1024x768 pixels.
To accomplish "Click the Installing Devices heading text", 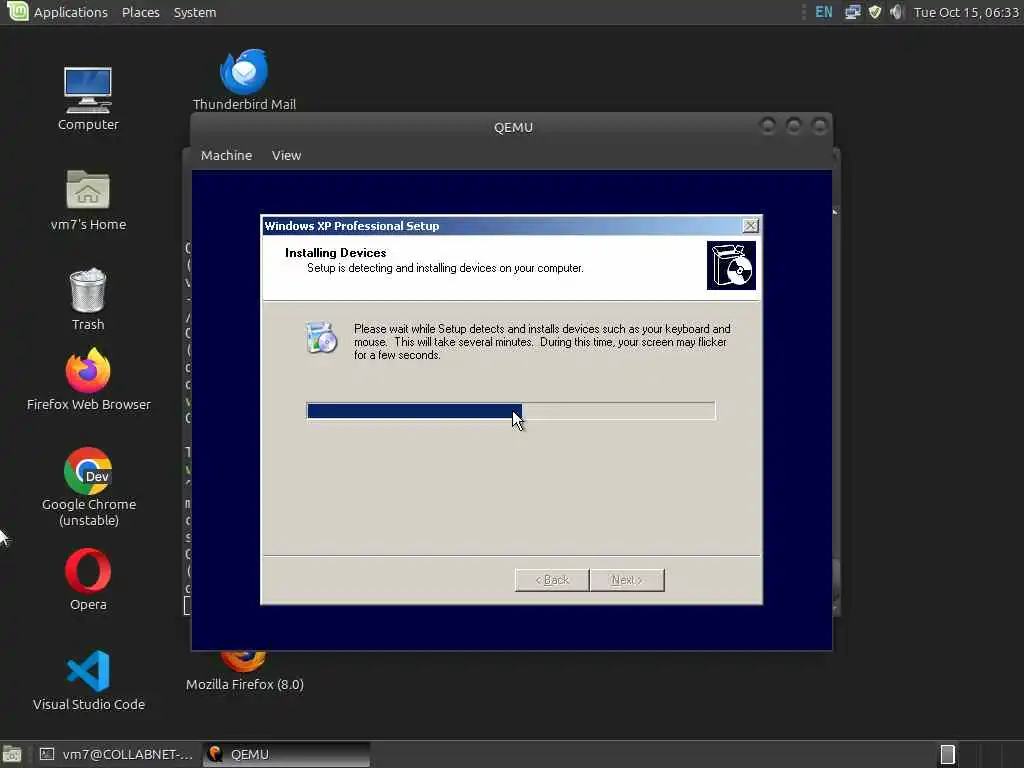I will coord(335,253).
